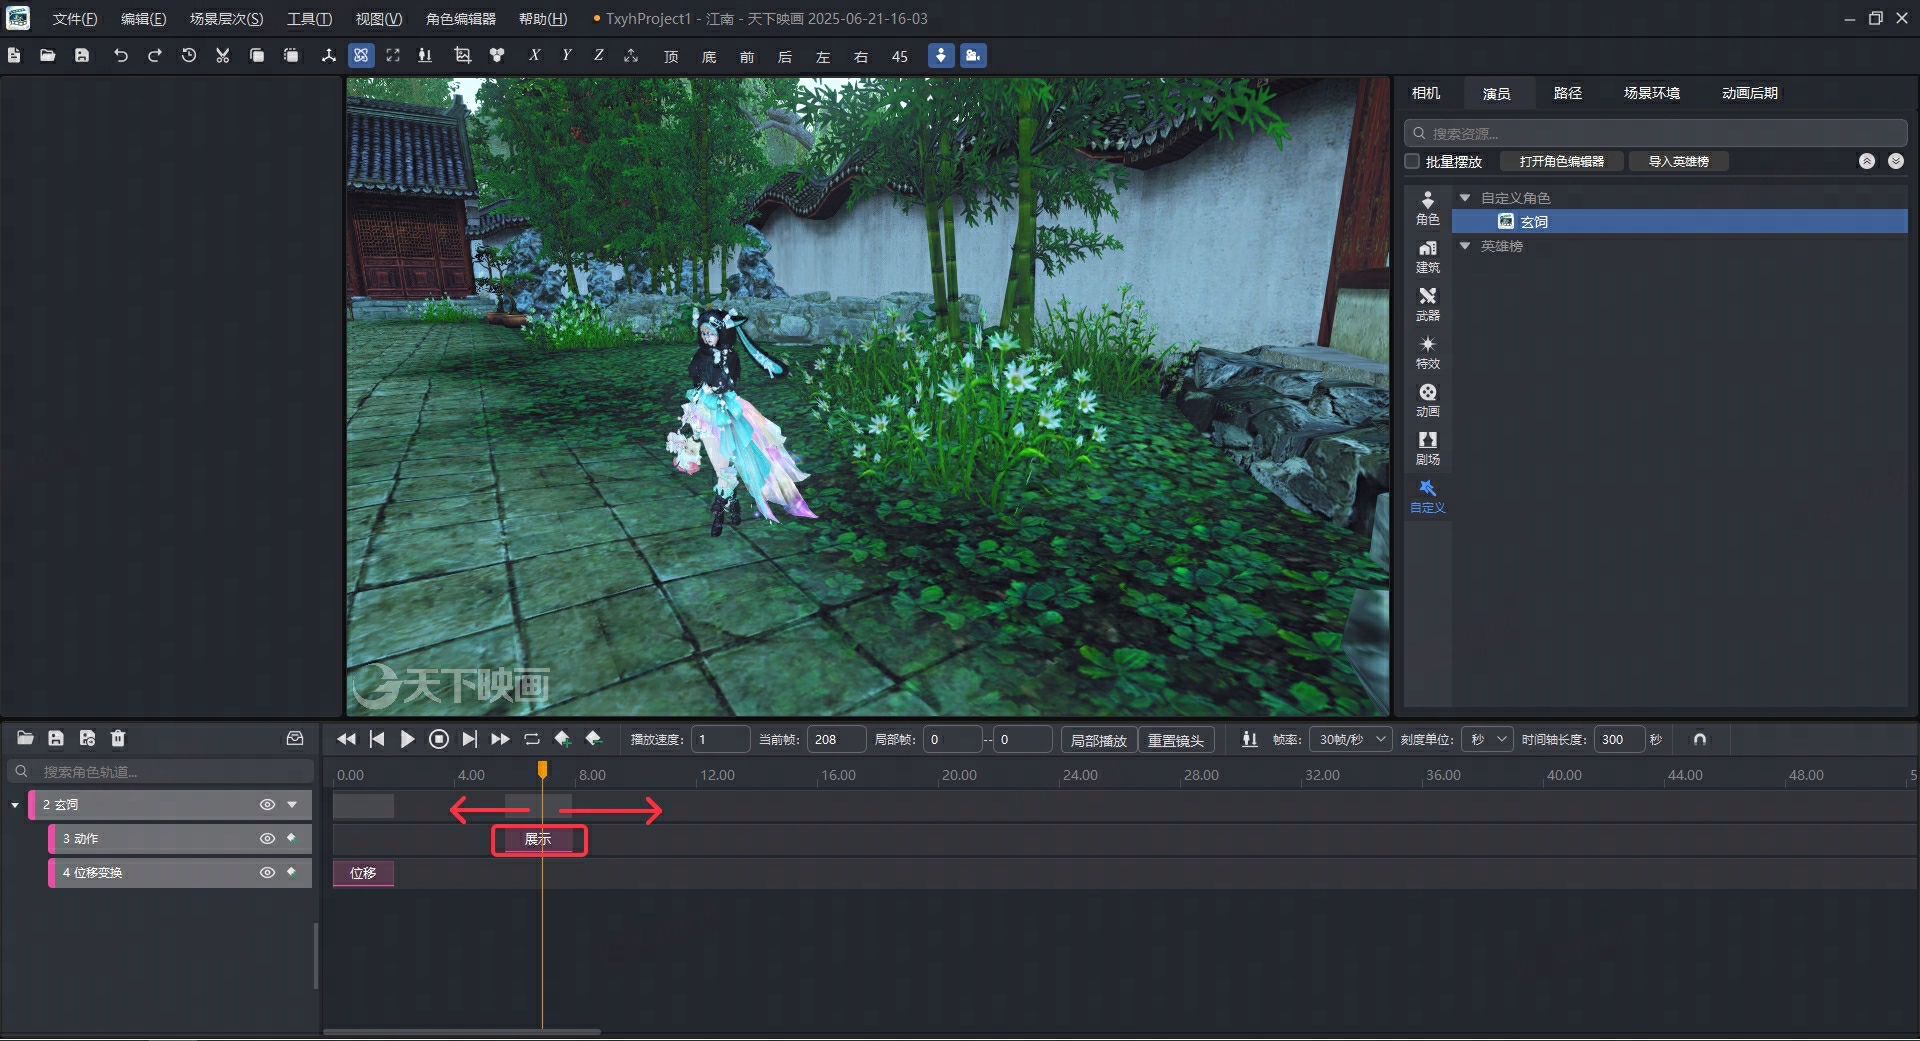Image resolution: width=1920 pixels, height=1041 pixels.
Task: Select the 特效 category icon
Action: (1428, 352)
